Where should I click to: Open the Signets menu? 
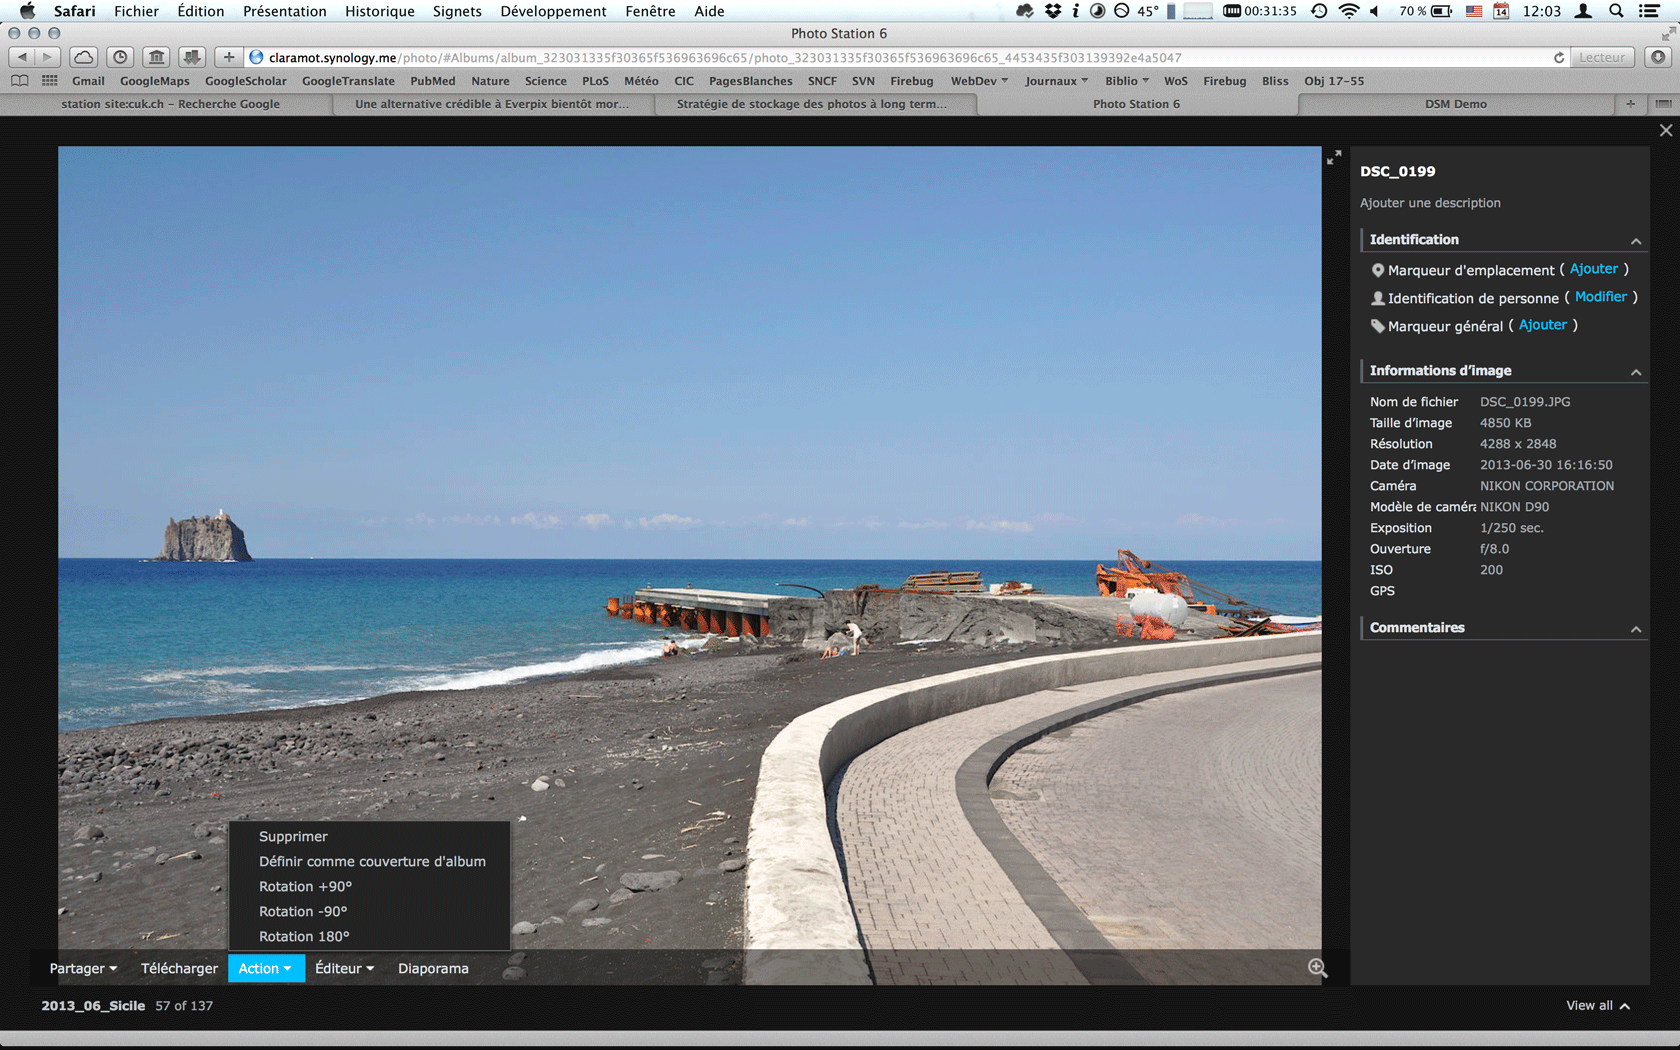pyautogui.click(x=457, y=11)
